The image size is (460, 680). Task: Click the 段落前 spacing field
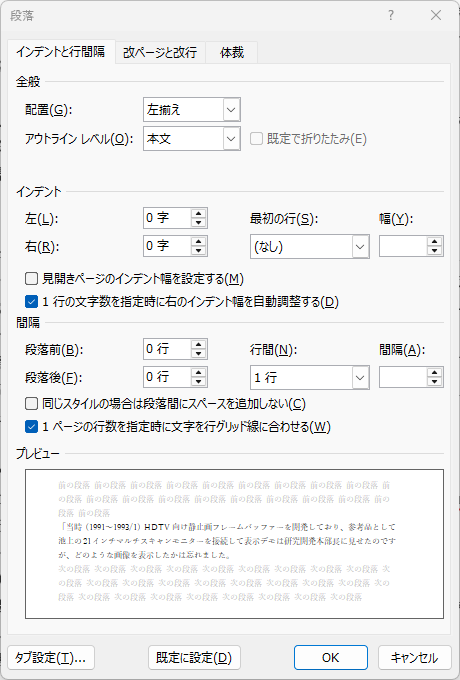[167, 349]
